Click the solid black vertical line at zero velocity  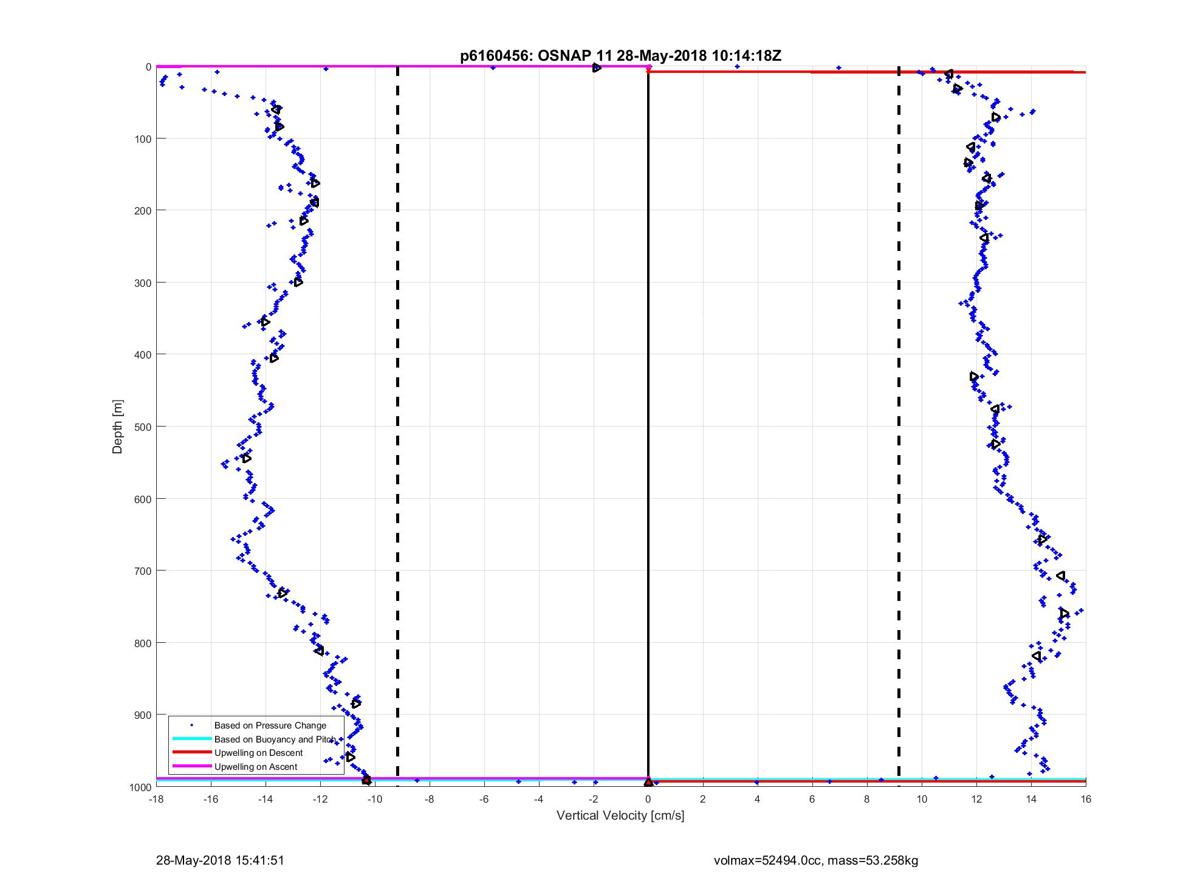(x=648, y=427)
